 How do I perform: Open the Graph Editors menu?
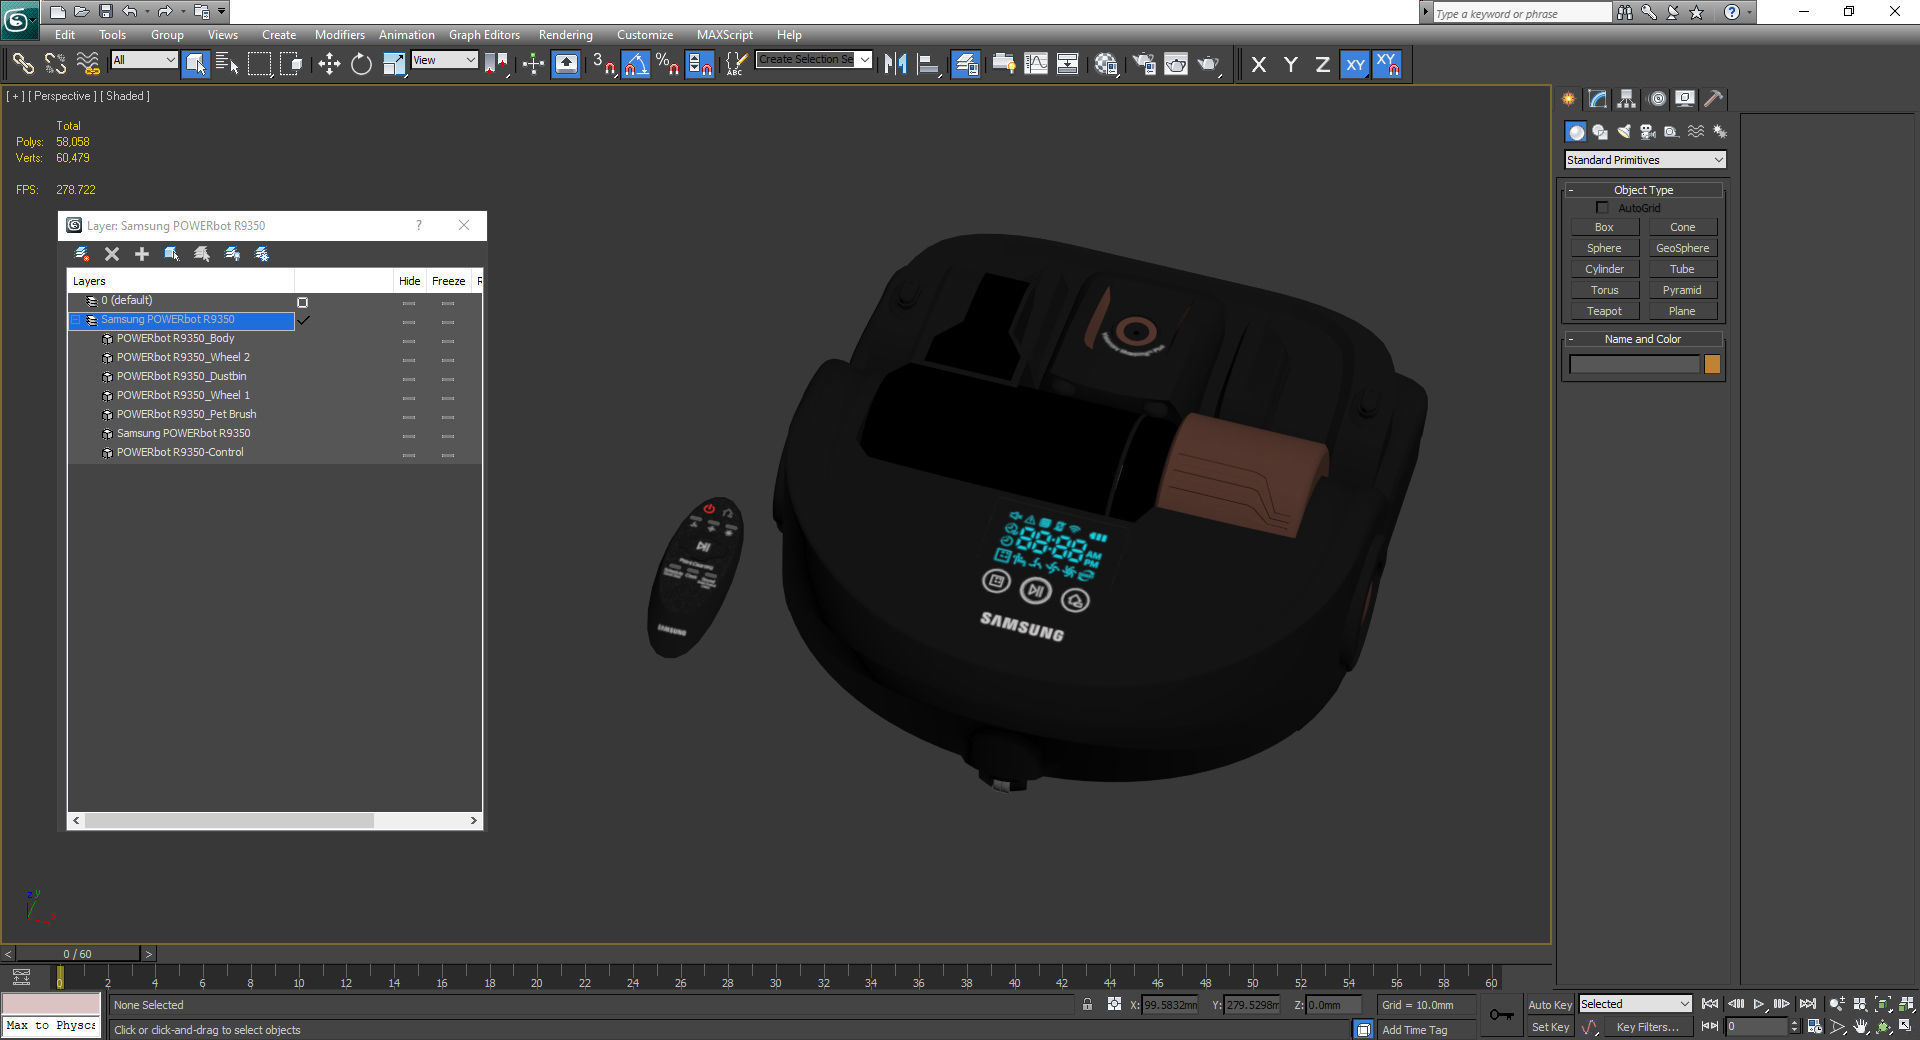[x=484, y=34]
